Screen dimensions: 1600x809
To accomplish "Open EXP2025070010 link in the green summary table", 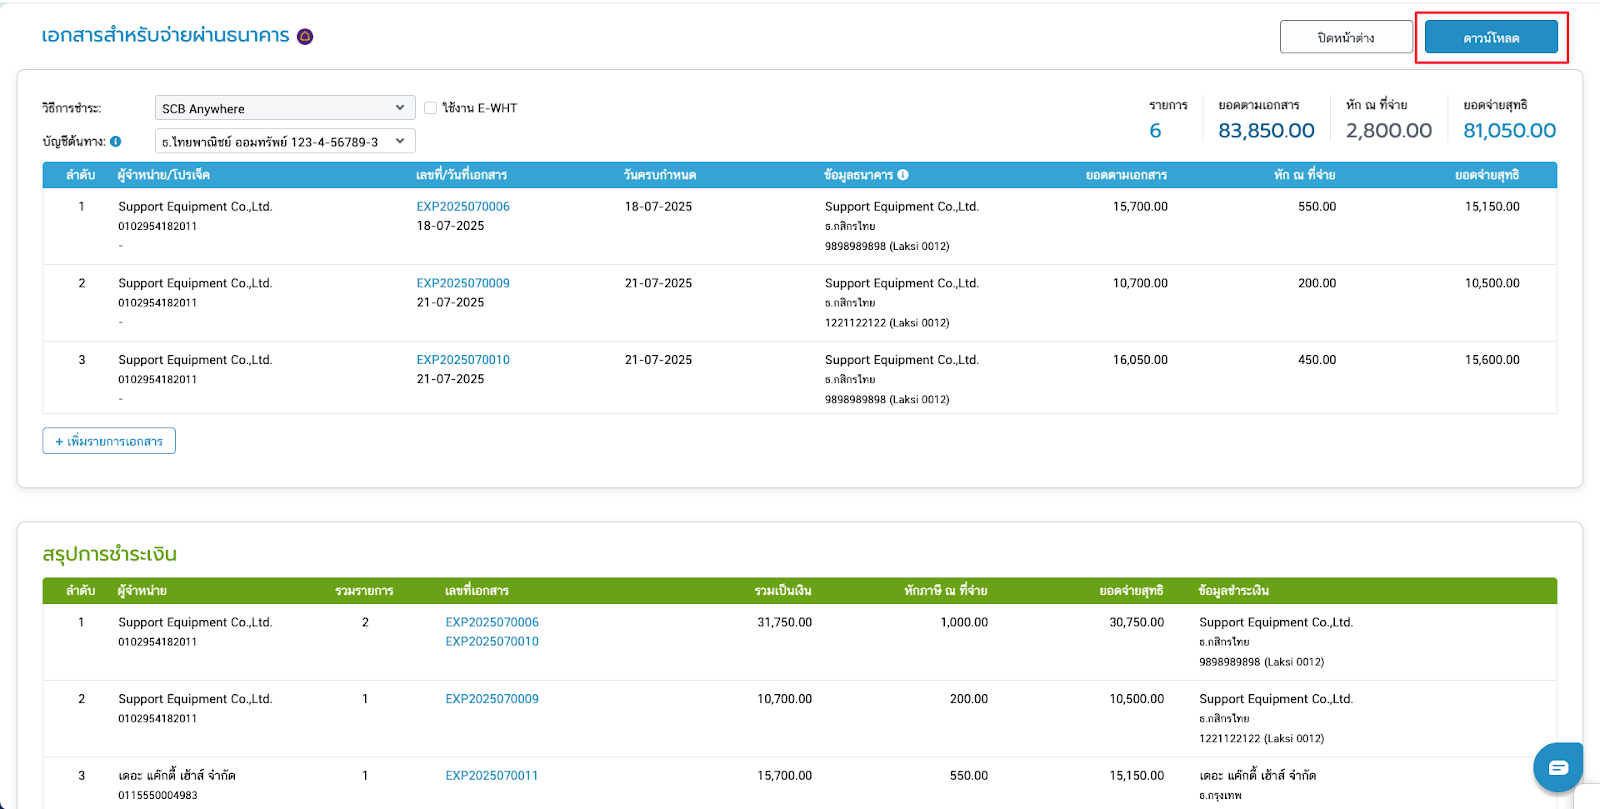I will pos(492,642).
